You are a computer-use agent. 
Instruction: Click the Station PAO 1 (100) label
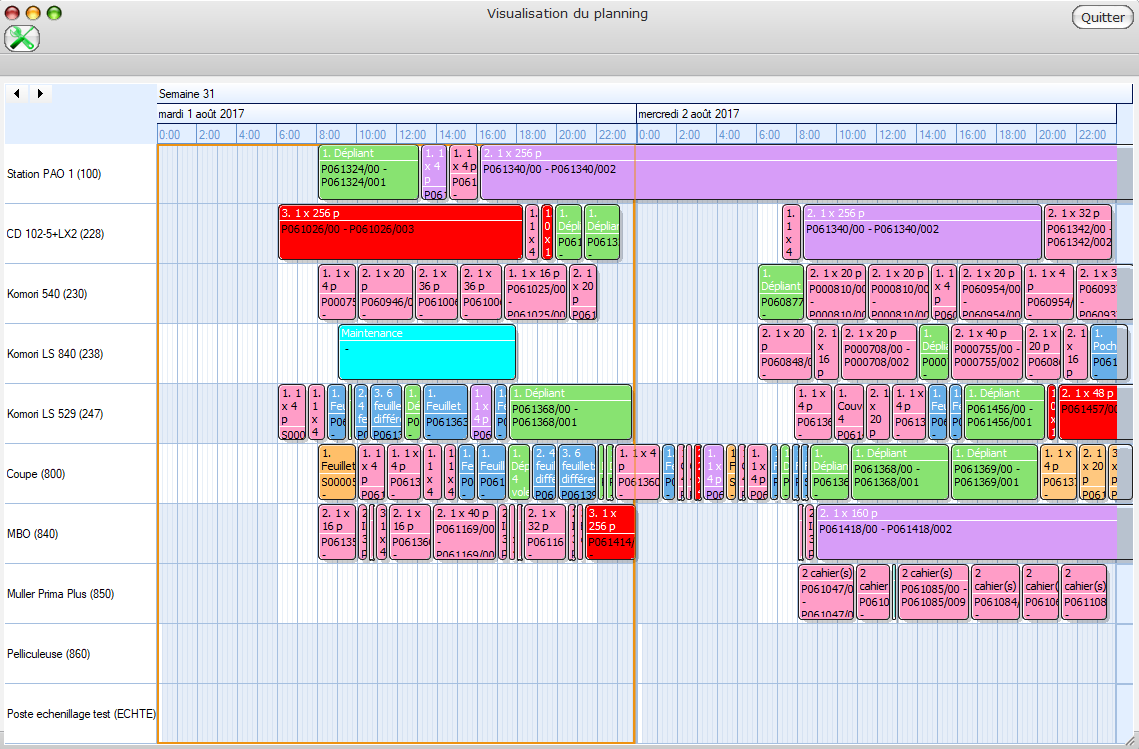pos(53,174)
